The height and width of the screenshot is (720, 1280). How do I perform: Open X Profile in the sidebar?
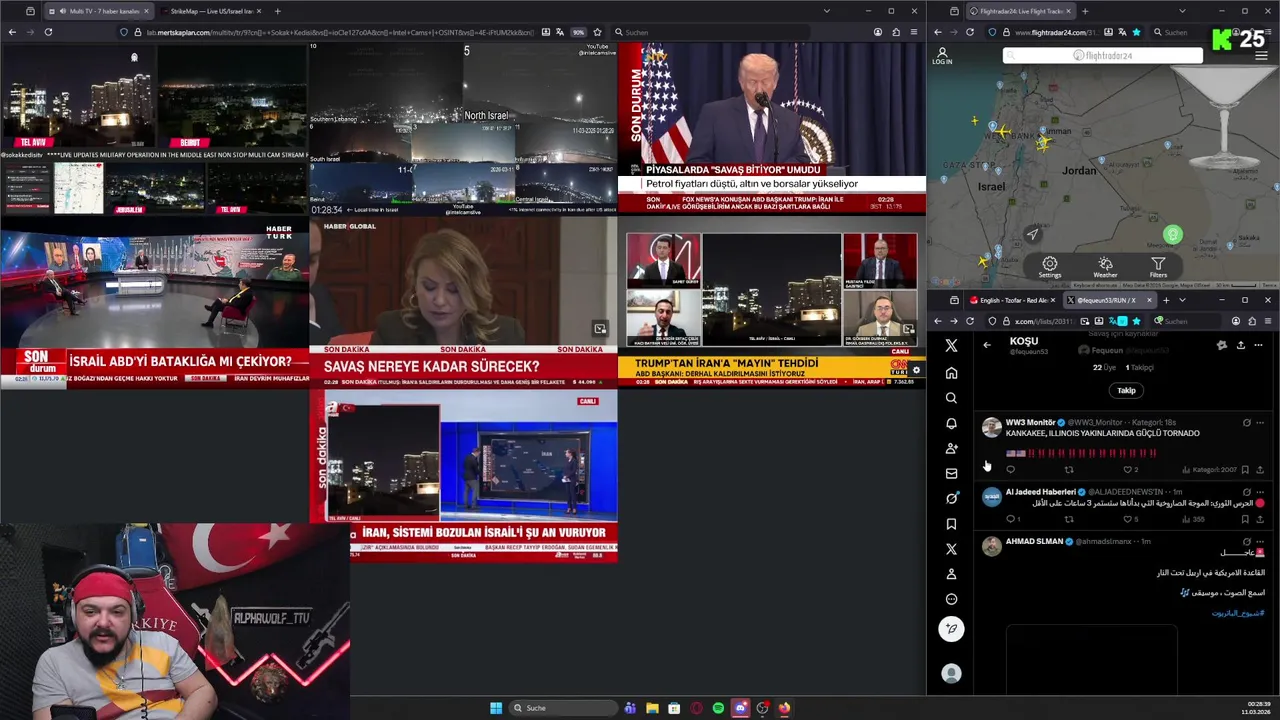(951, 574)
